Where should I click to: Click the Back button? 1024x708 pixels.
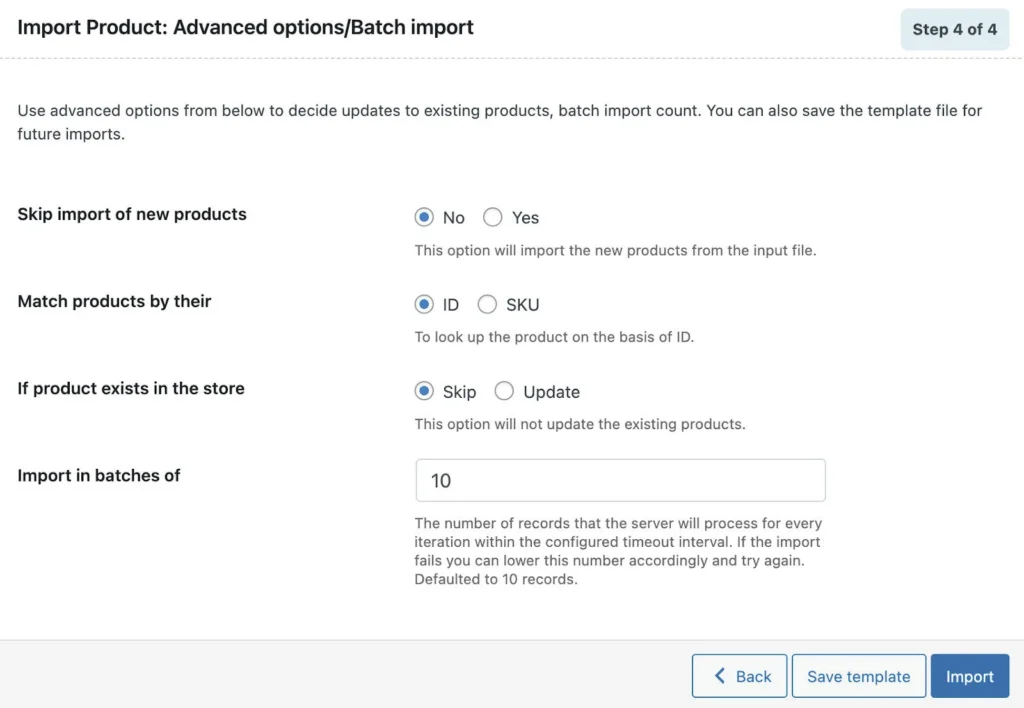click(x=739, y=675)
